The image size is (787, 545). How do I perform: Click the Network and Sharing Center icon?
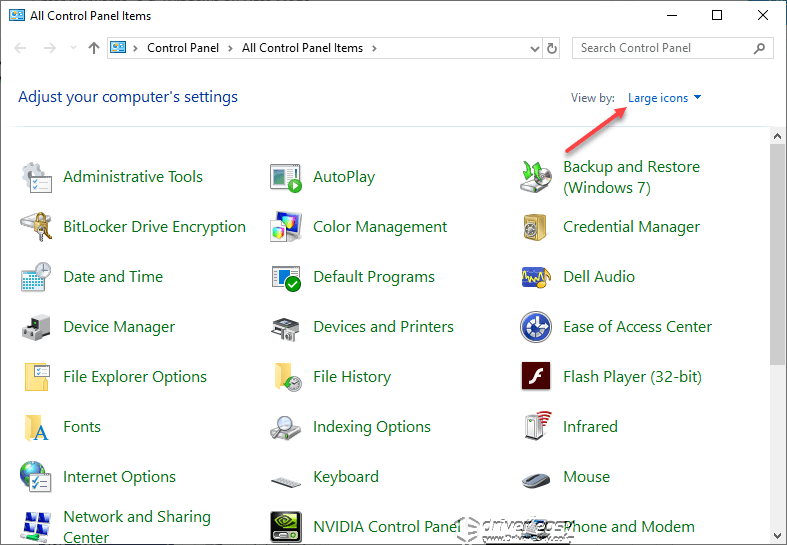[x=36, y=526]
